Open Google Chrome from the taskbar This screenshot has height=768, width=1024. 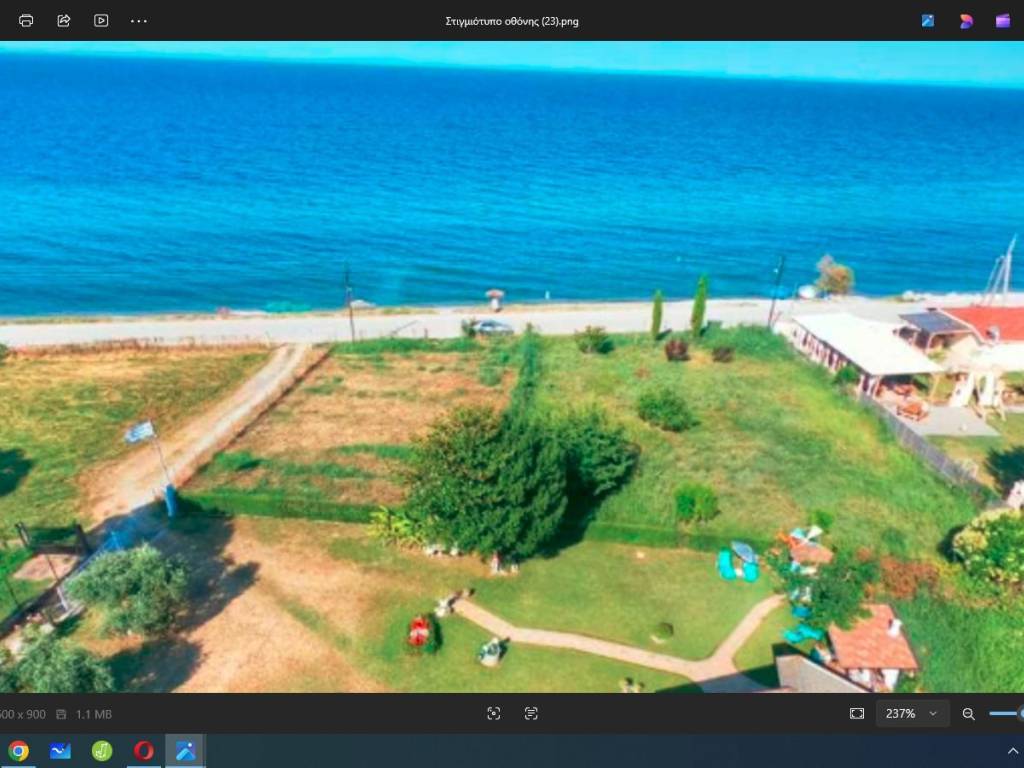click(x=18, y=750)
